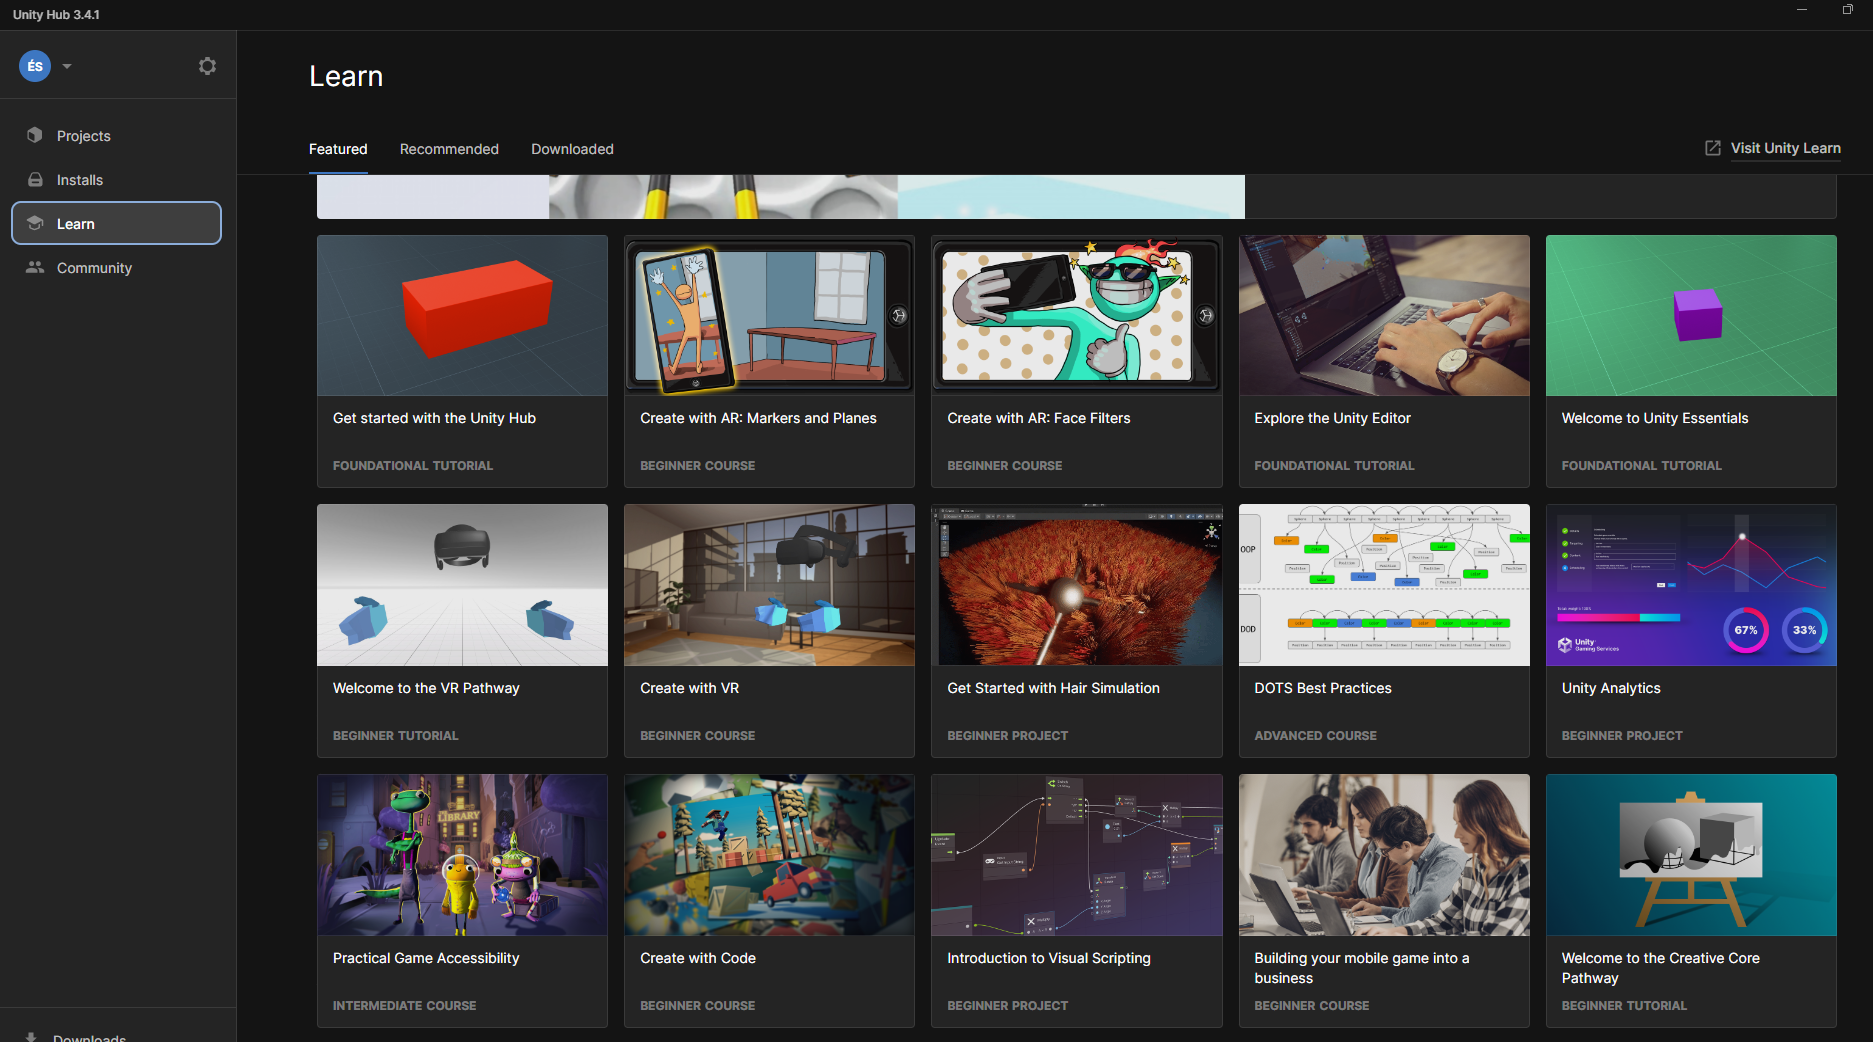Open Visit Unity Learn link
Image resolution: width=1873 pixels, height=1042 pixels.
pos(1785,148)
